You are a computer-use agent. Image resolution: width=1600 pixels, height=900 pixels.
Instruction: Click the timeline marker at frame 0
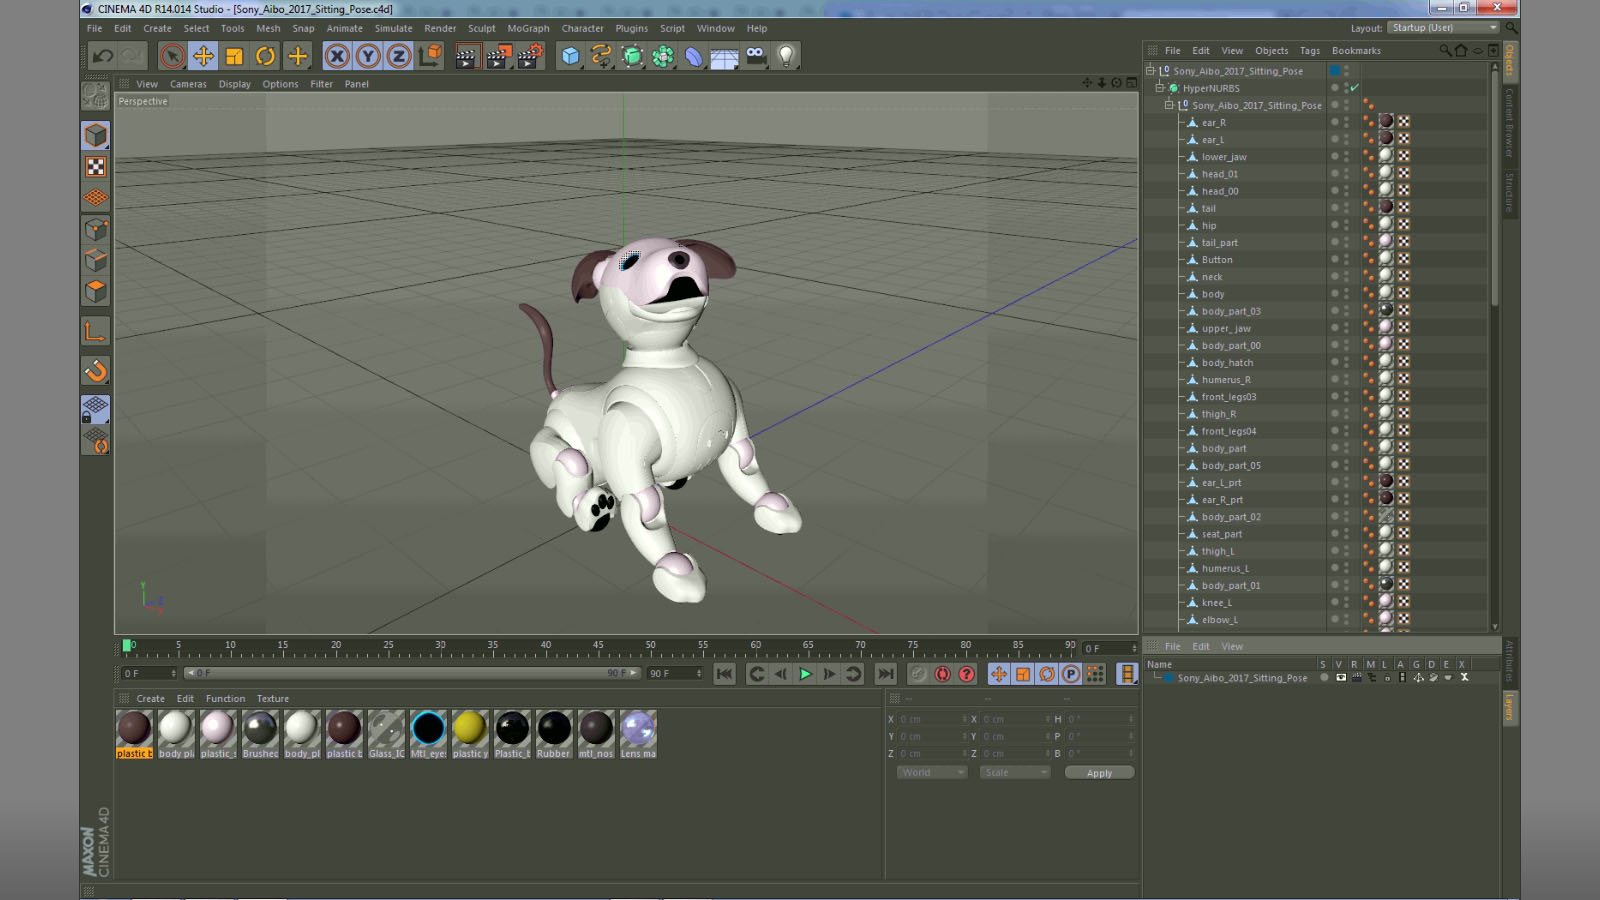(127, 646)
